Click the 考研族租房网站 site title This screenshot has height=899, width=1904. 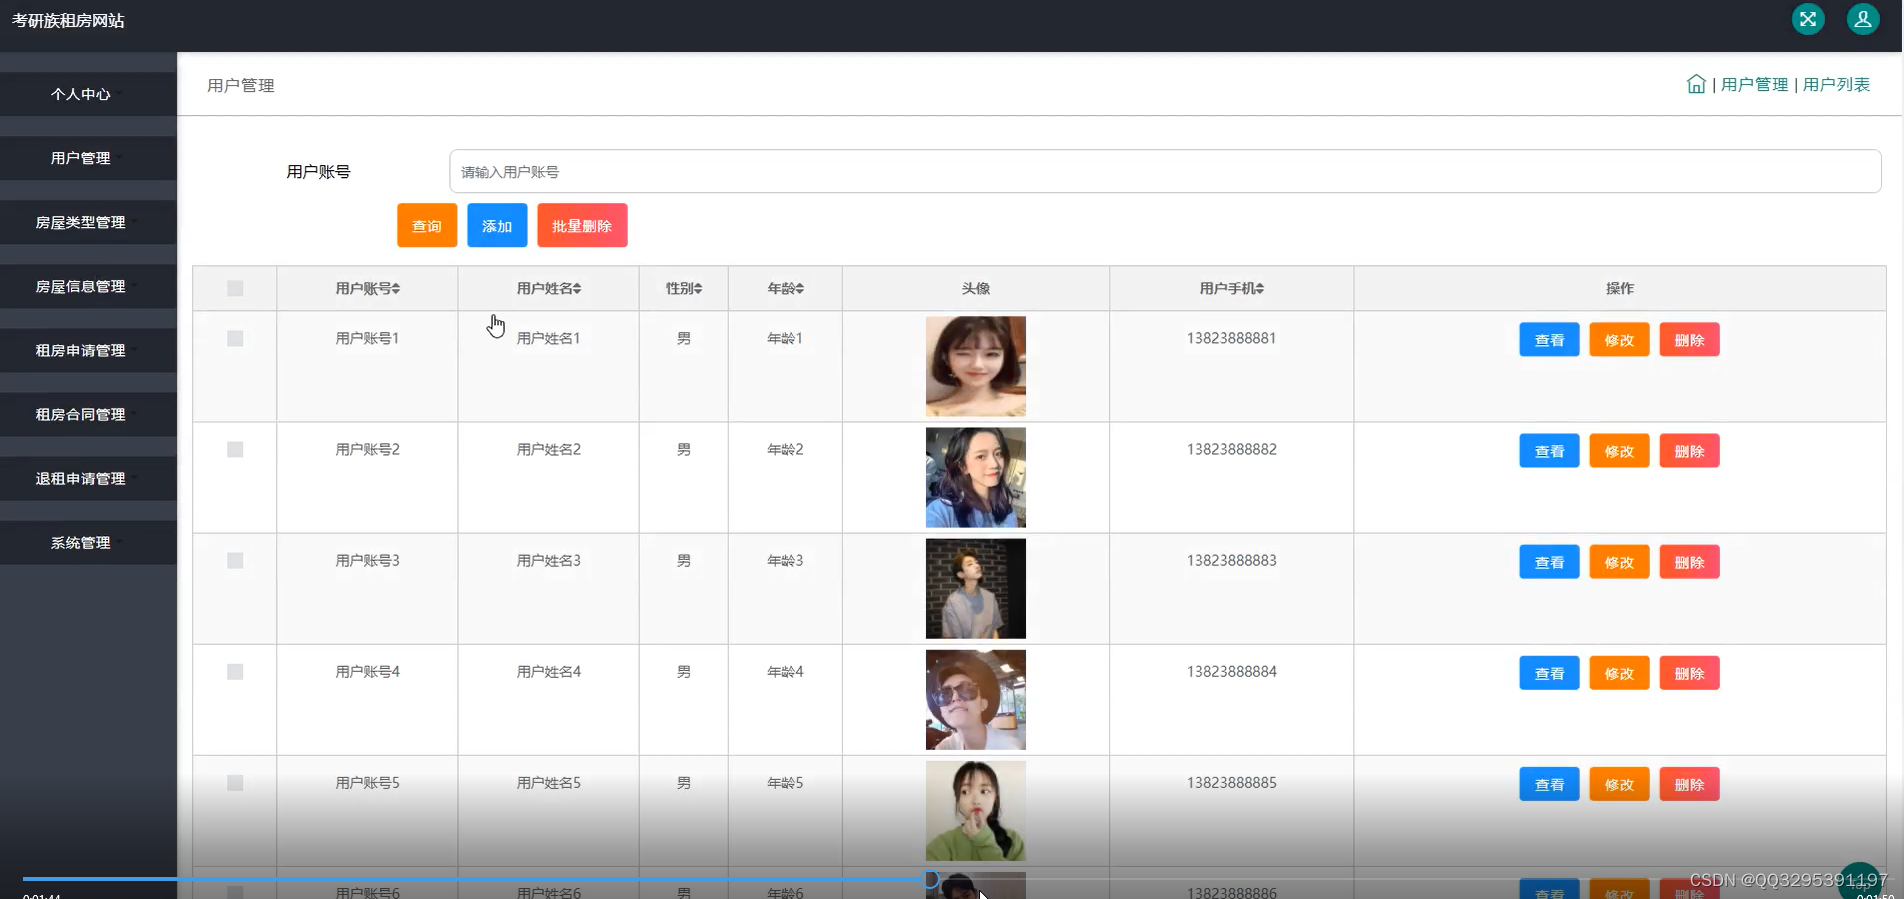pos(68,20)
